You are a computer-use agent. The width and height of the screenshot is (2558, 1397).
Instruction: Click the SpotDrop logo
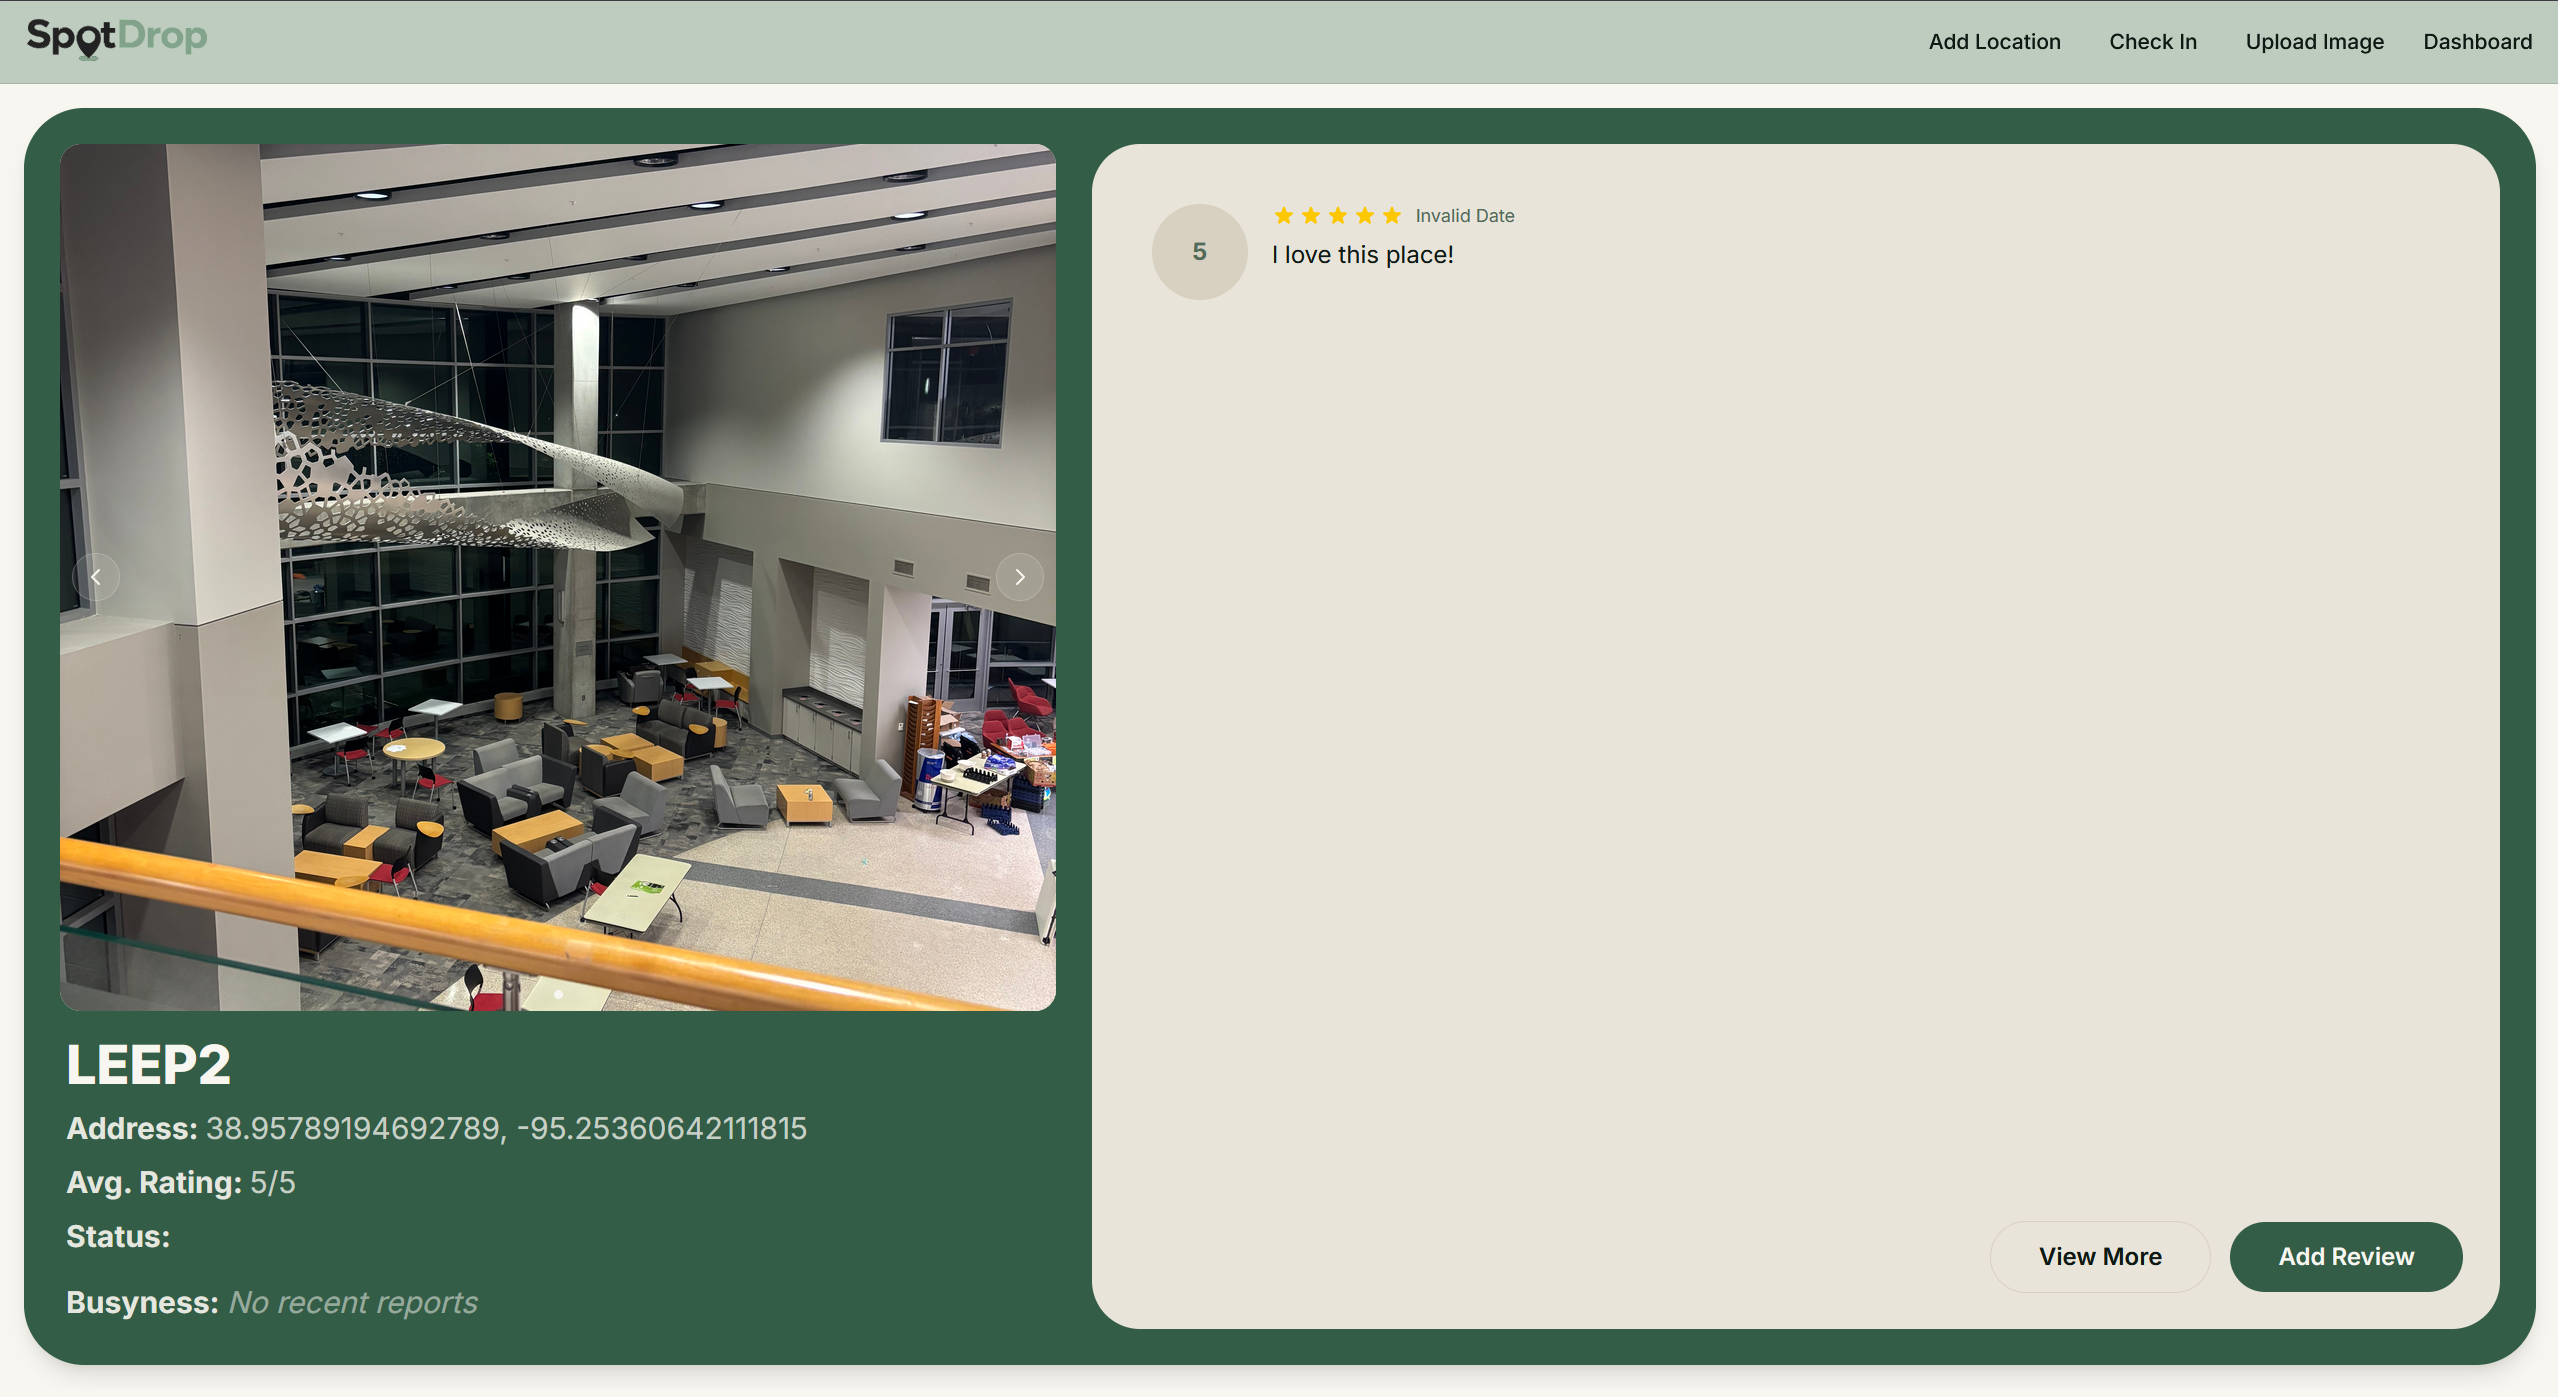click(117, 38)
